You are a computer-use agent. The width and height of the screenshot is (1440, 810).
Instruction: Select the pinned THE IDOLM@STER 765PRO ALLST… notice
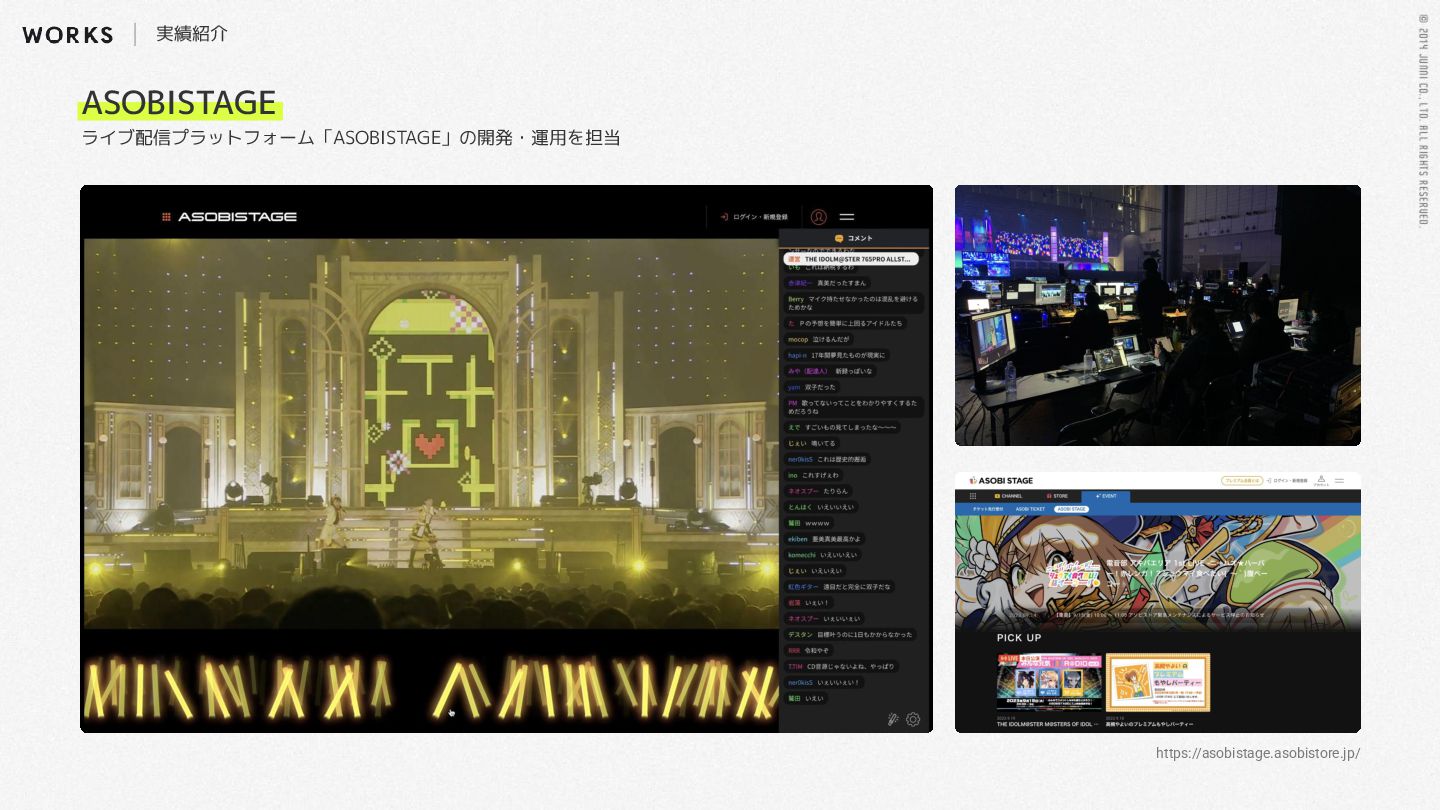[x=851, y=259]
